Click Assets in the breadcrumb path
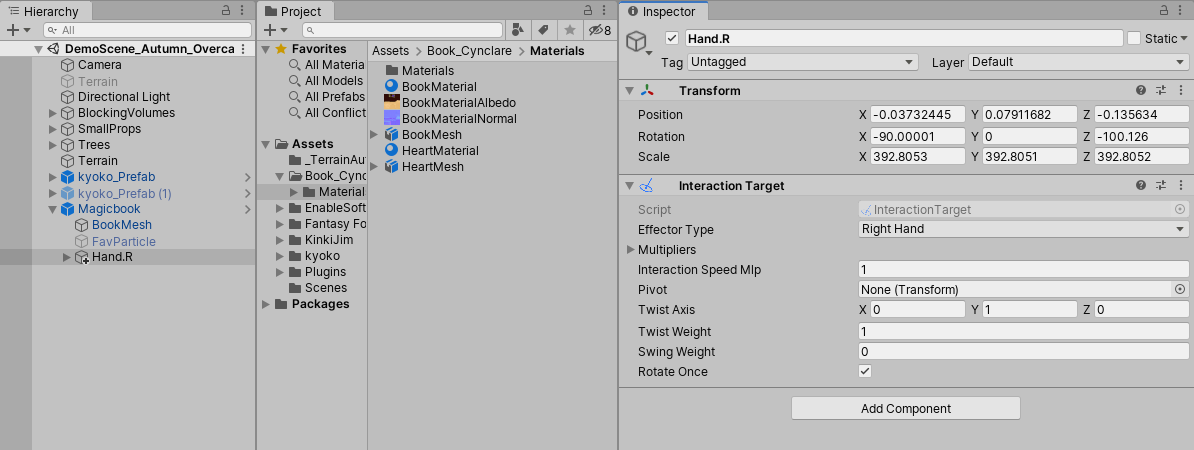Viewport: 1194px width, 450px height. [x=390, y=51]
